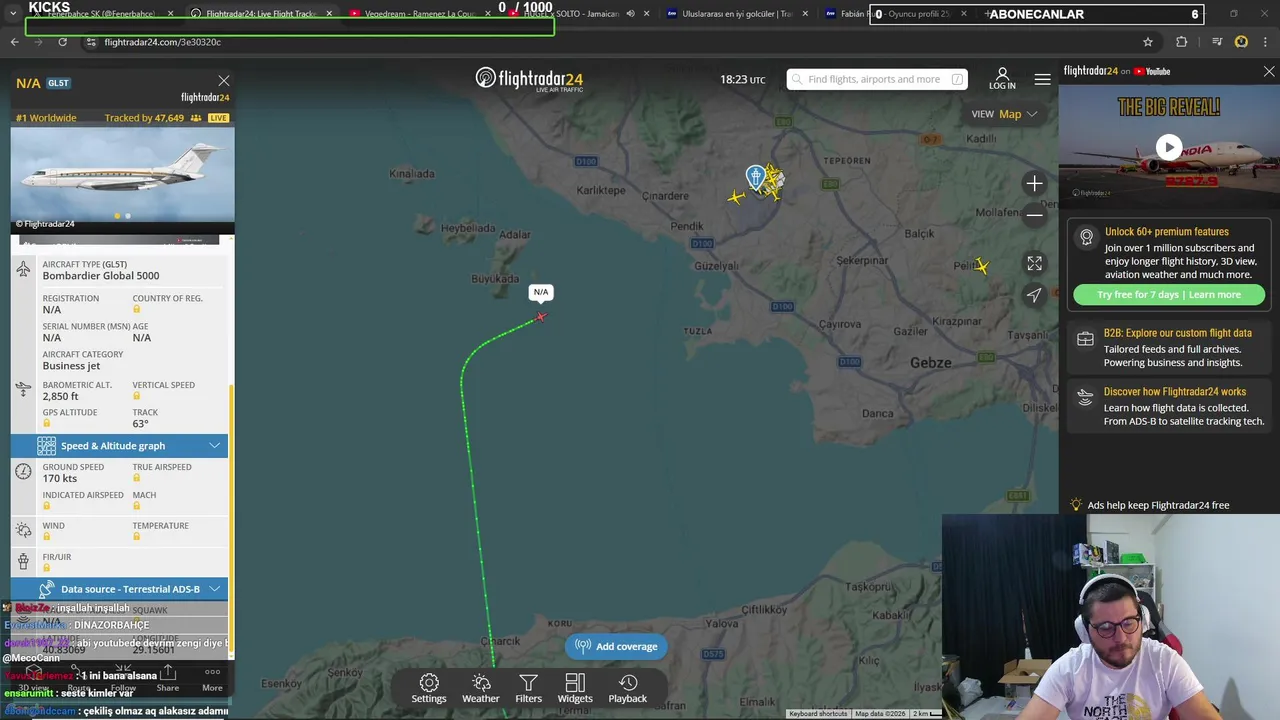Image resolution: width=1280 pixels, height=720 pixels.
Task: Click lock icon under Temperature
Action: coord(137,537)
